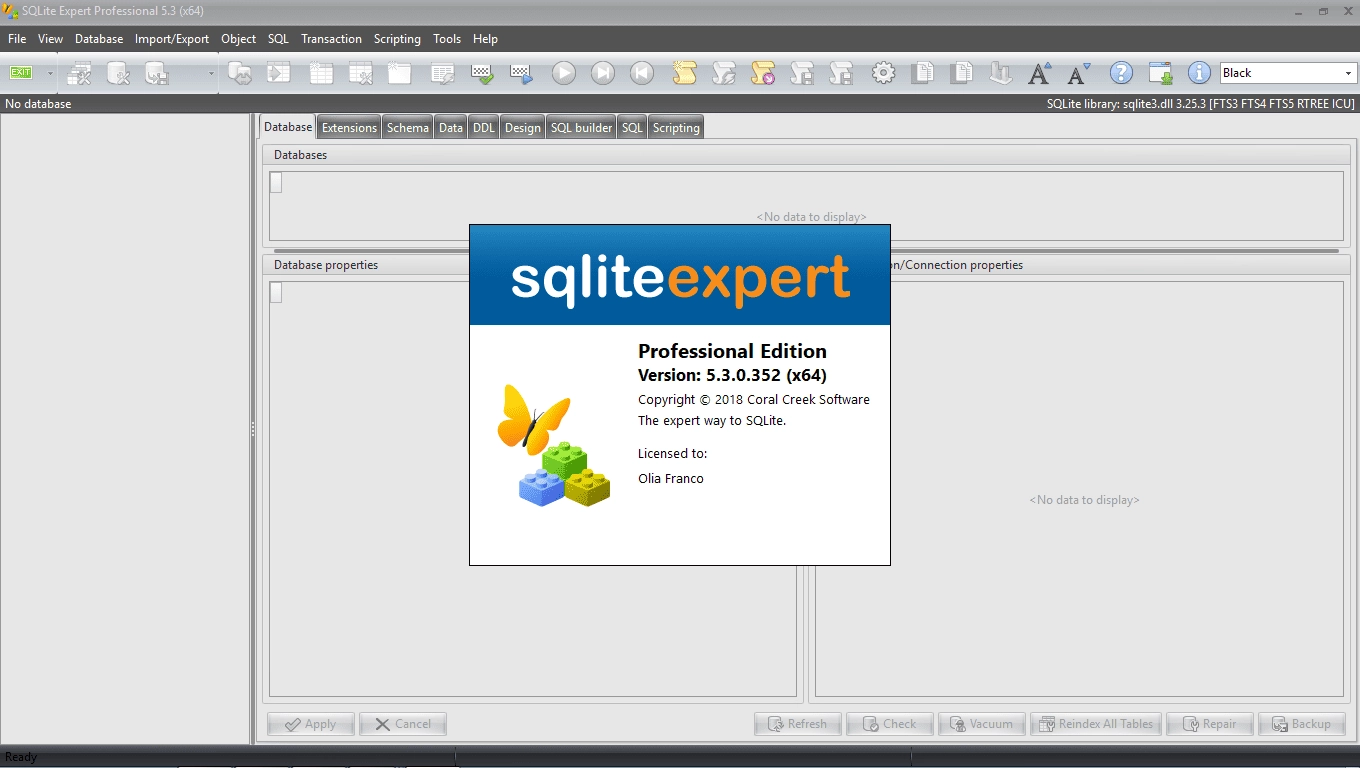
Task: Click the grid with green checkmark icon
Action: [482, 73]
